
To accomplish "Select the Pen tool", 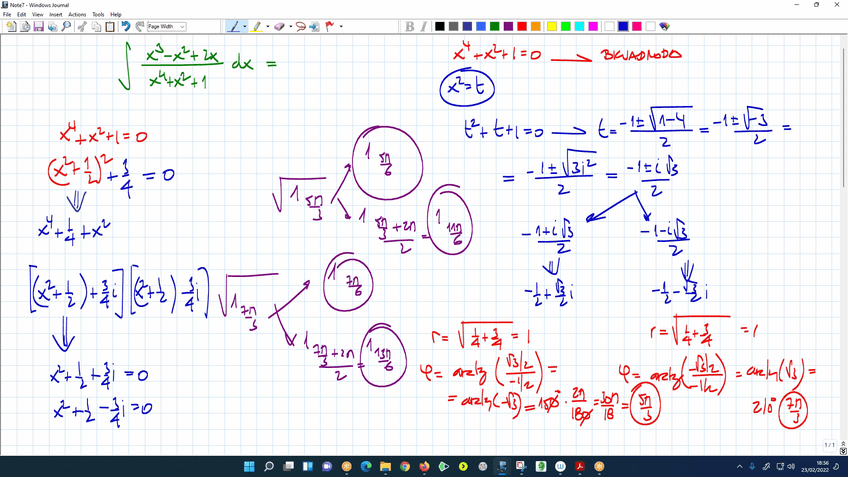I will pos(233,26).
